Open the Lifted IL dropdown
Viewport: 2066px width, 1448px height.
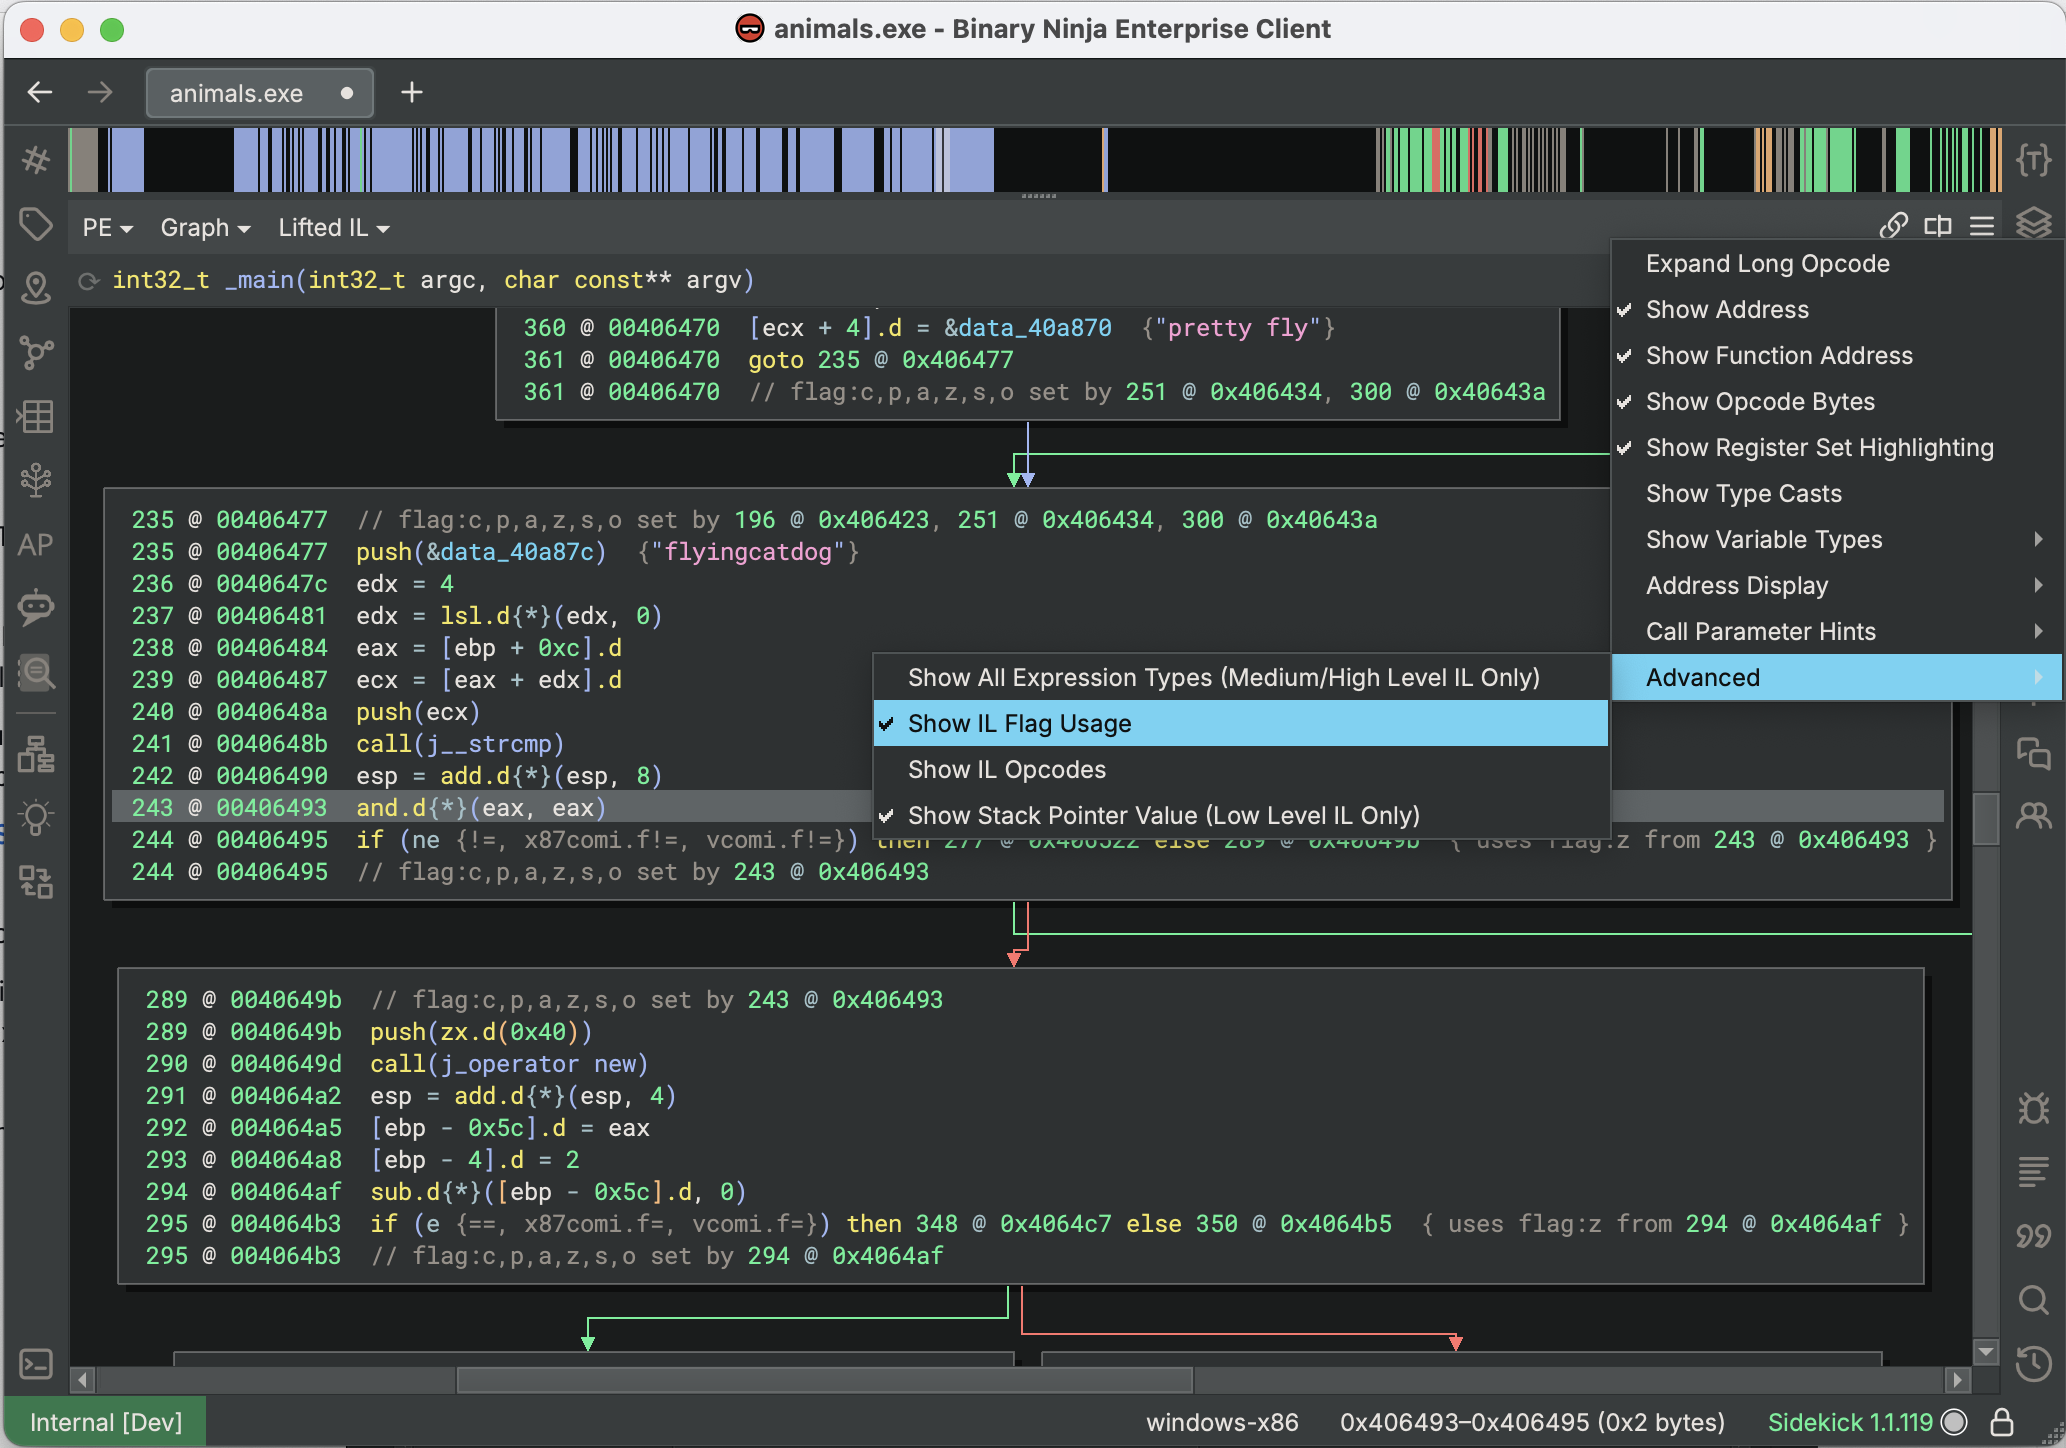coord(333,227)
